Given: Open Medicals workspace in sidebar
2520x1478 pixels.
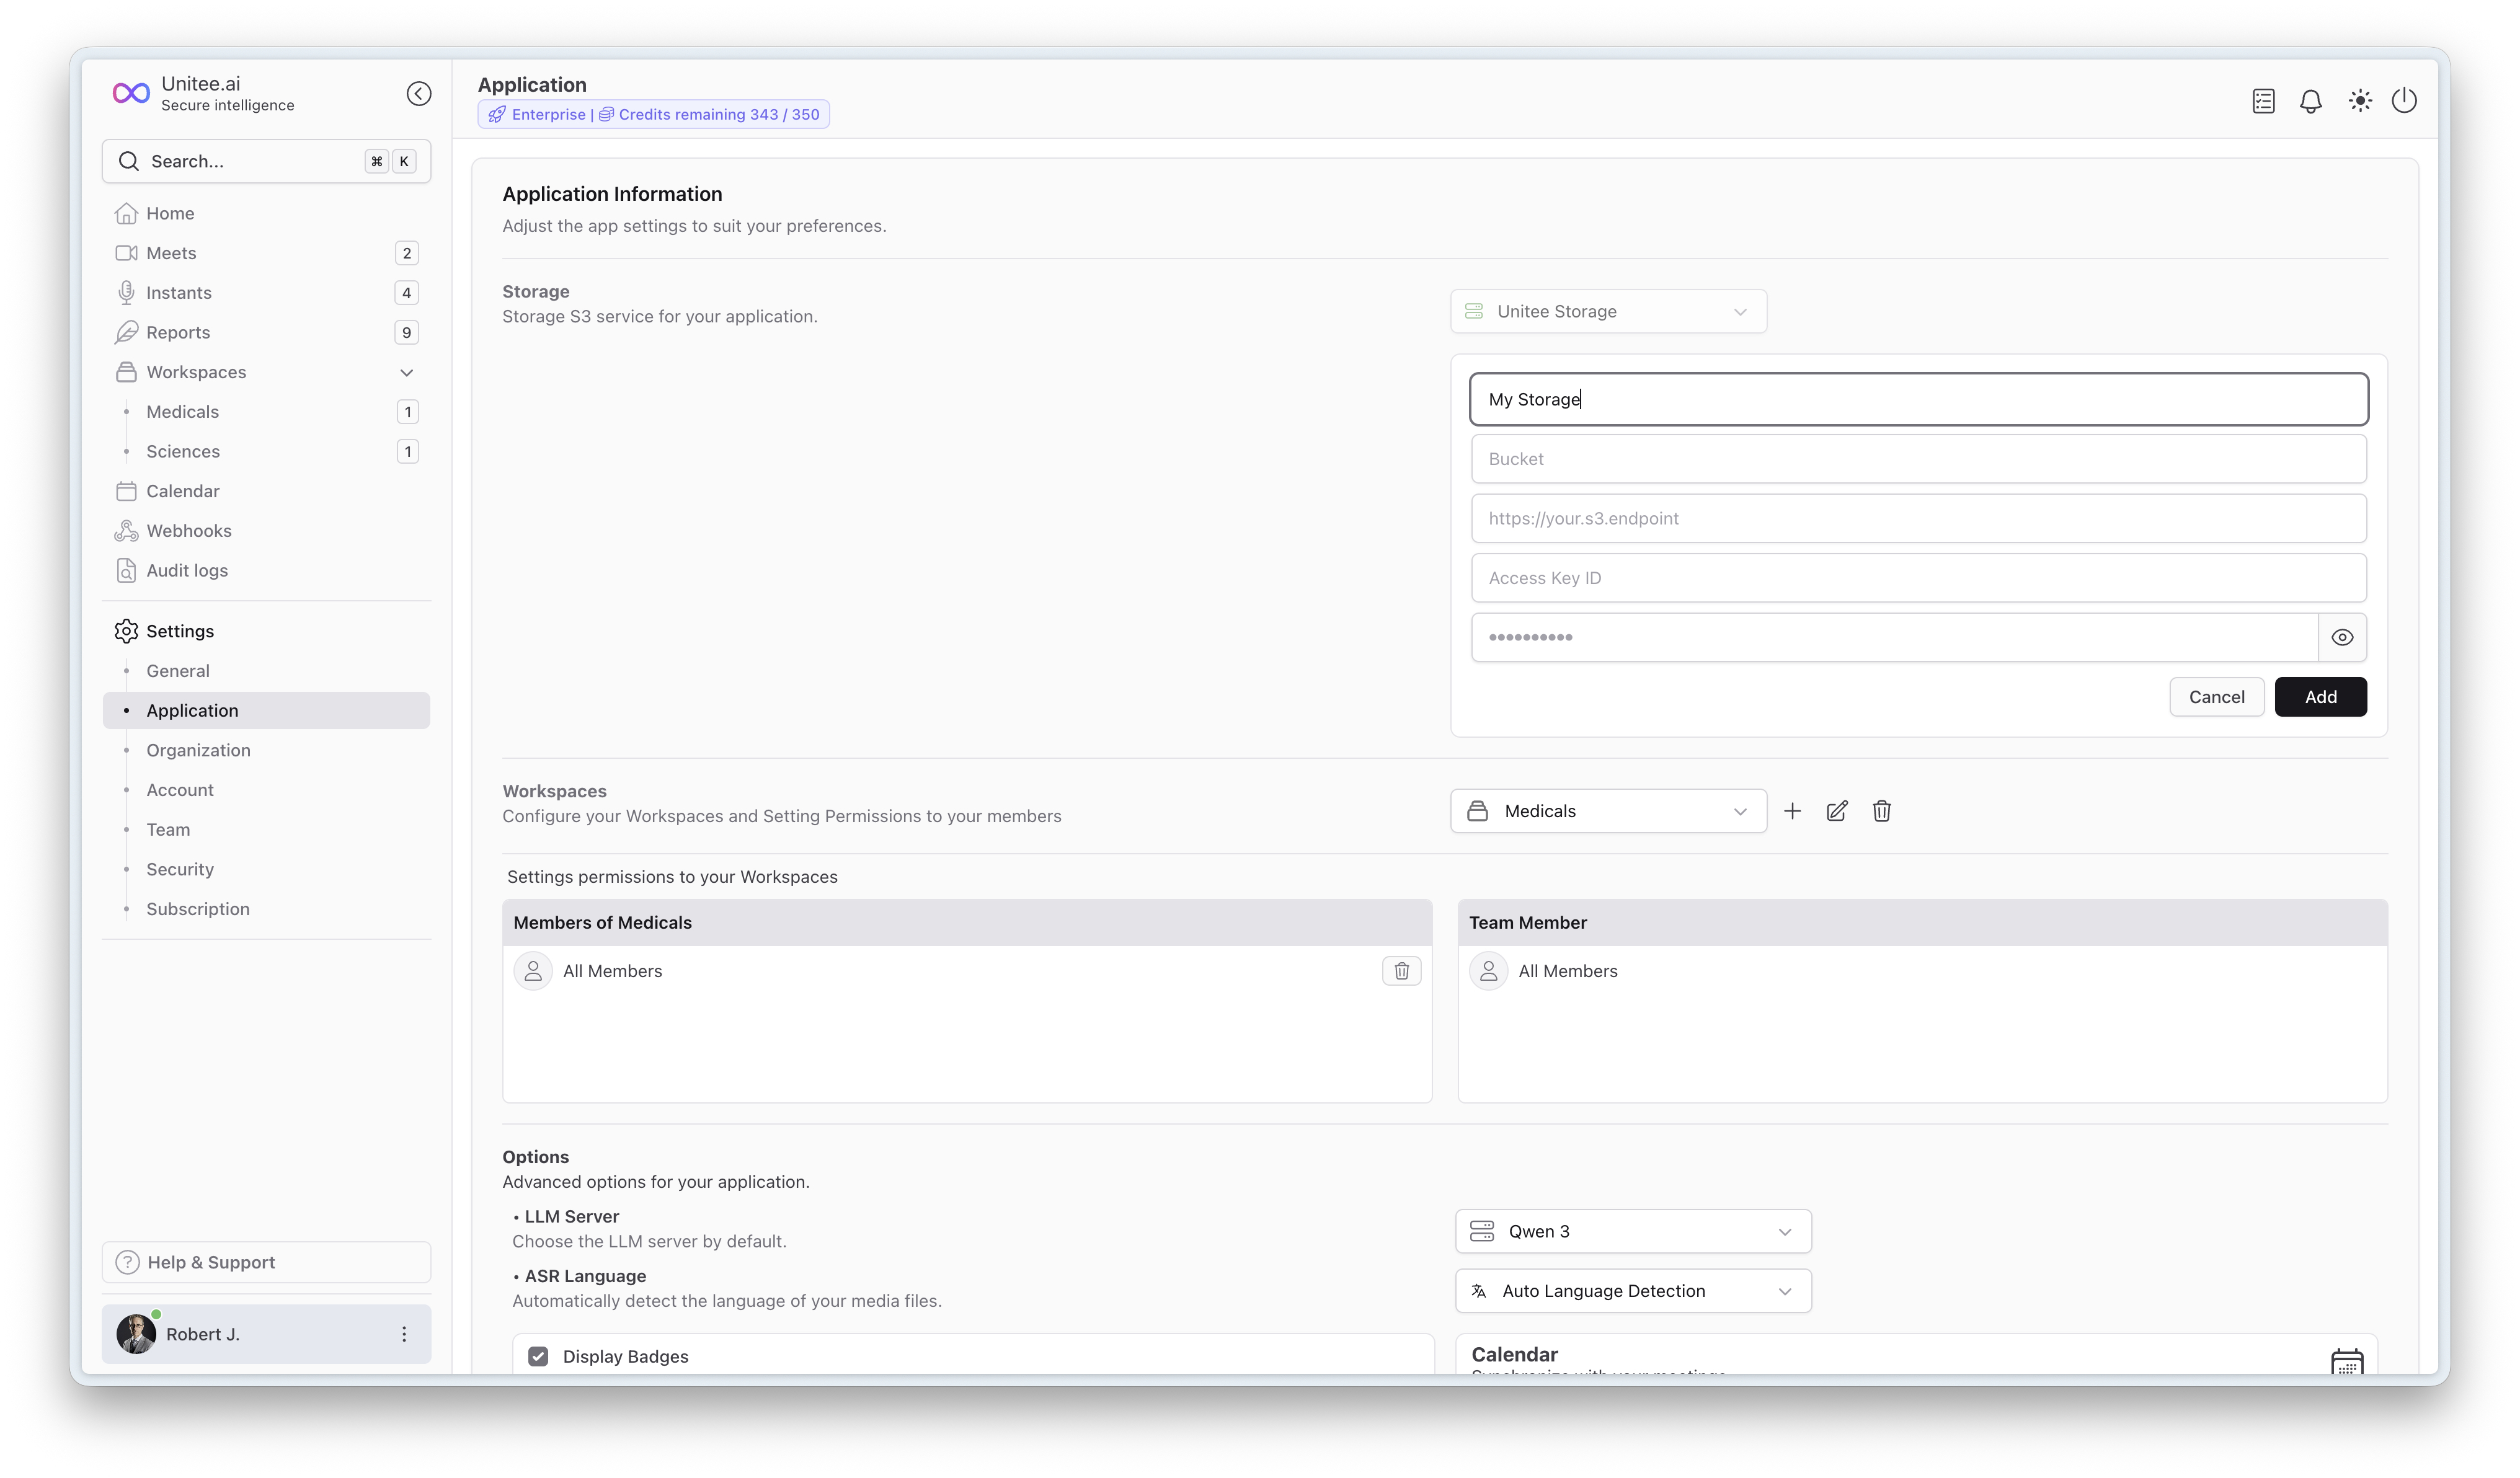Looking at the screenshot, I should click(x=266, y=412).
